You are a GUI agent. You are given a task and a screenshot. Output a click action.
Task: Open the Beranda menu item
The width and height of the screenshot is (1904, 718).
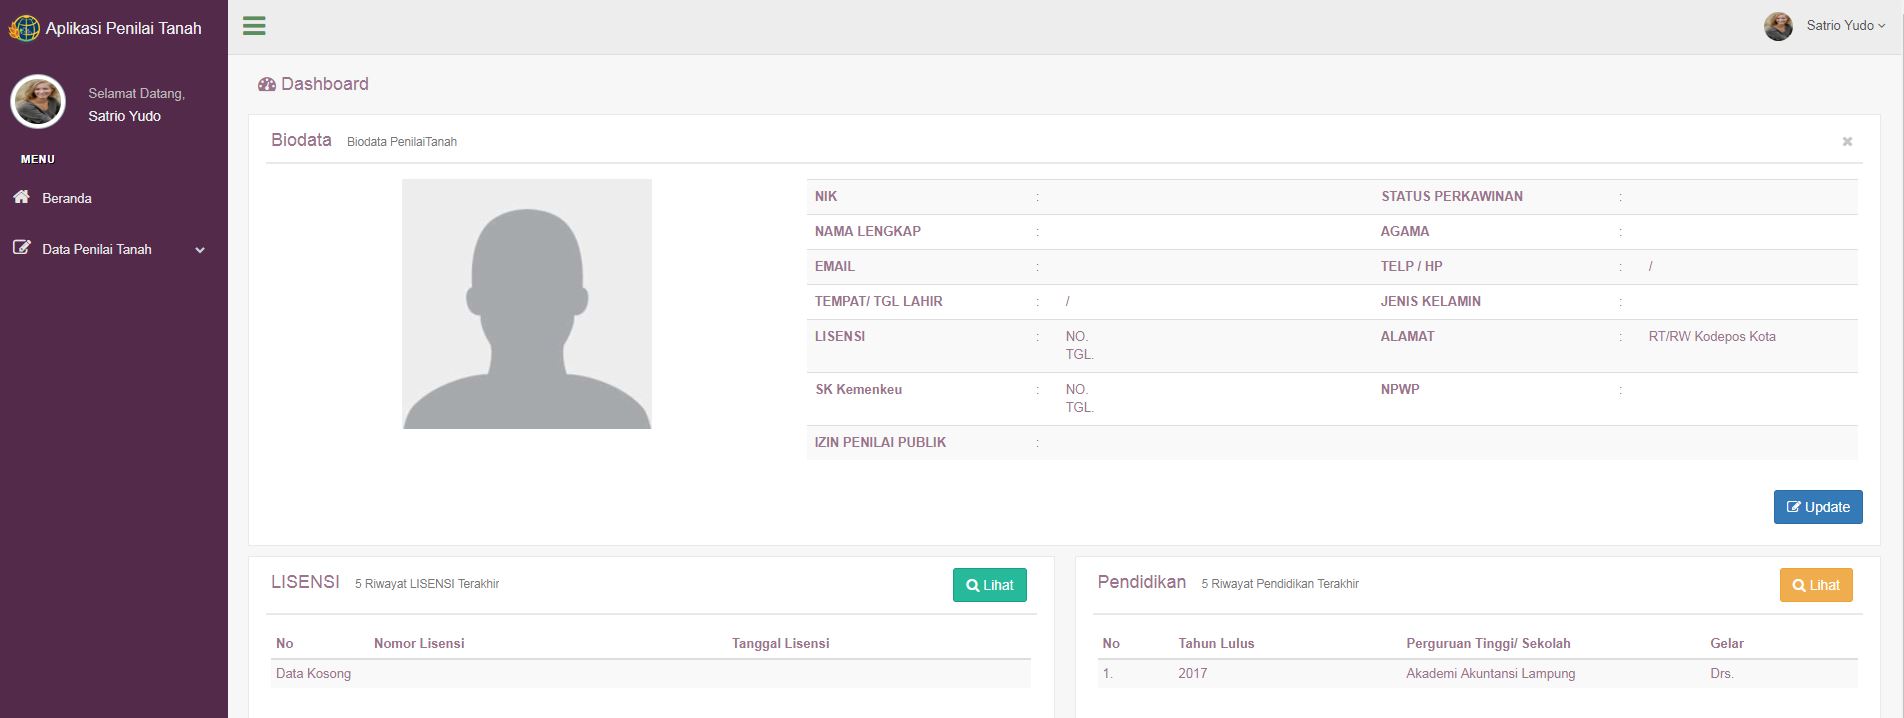[67, 198]
